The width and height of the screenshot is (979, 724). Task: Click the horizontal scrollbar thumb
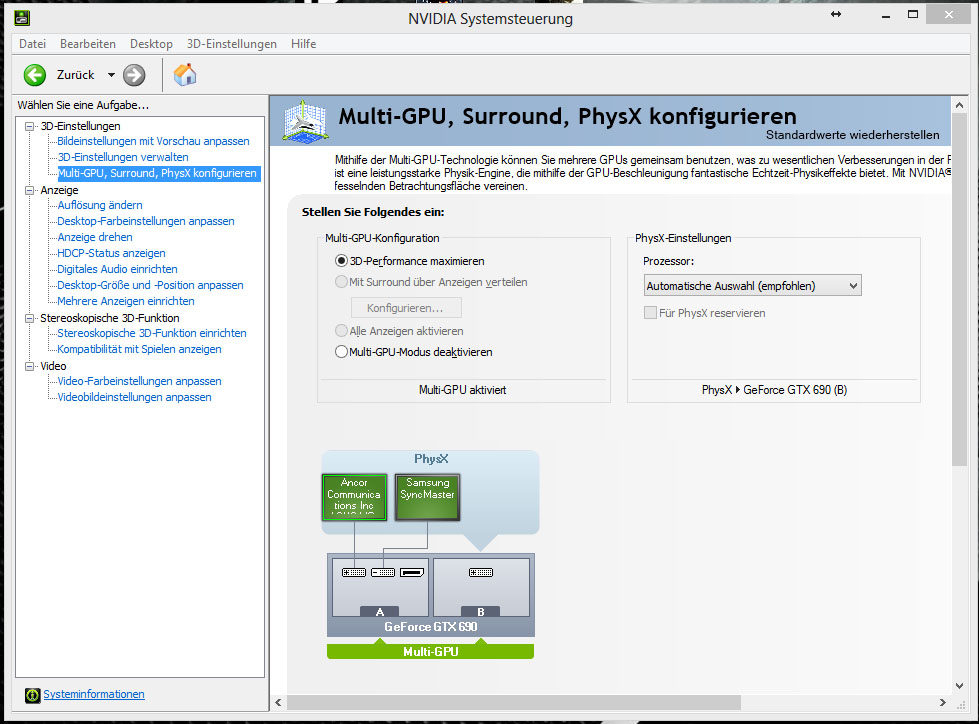pos(513,703)
